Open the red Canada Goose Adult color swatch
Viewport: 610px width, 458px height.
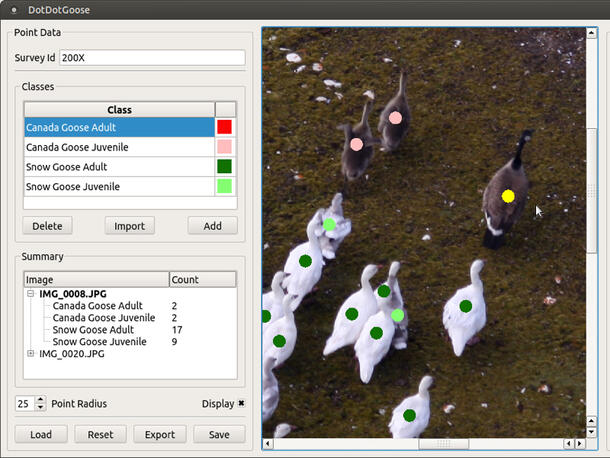pos(224,127)
